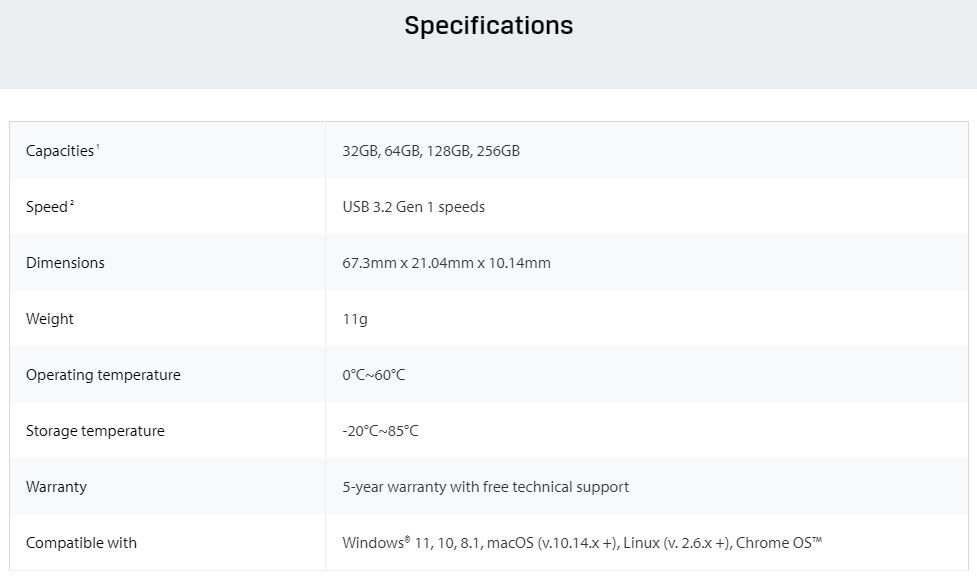Screen dimensions: 977x582
Task: Select the Capacities row label
Action: (x=60, y=151)
